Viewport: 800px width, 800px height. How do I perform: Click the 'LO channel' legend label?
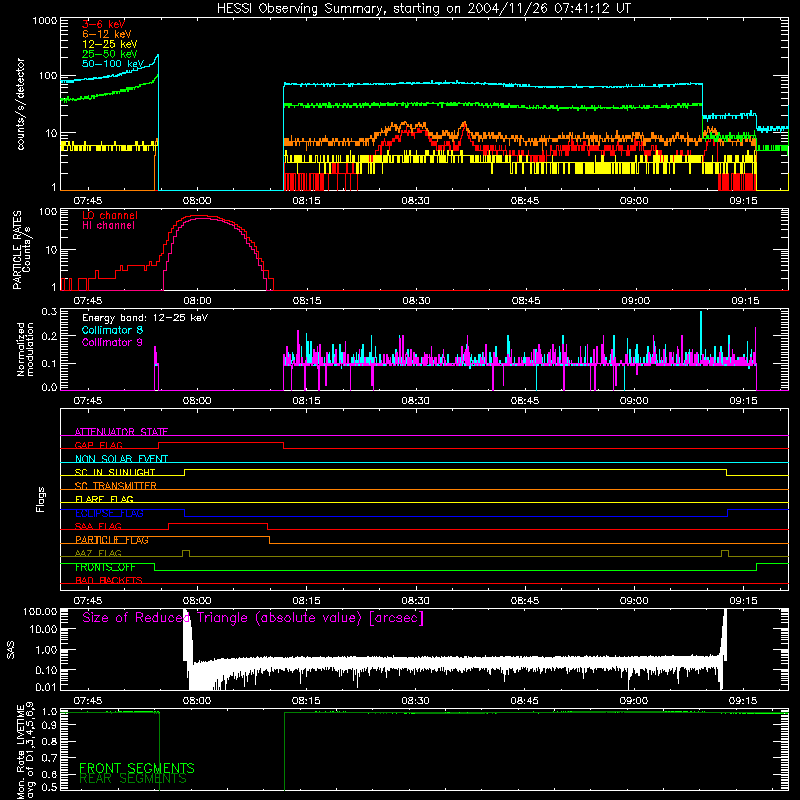[x=110, y=215]
